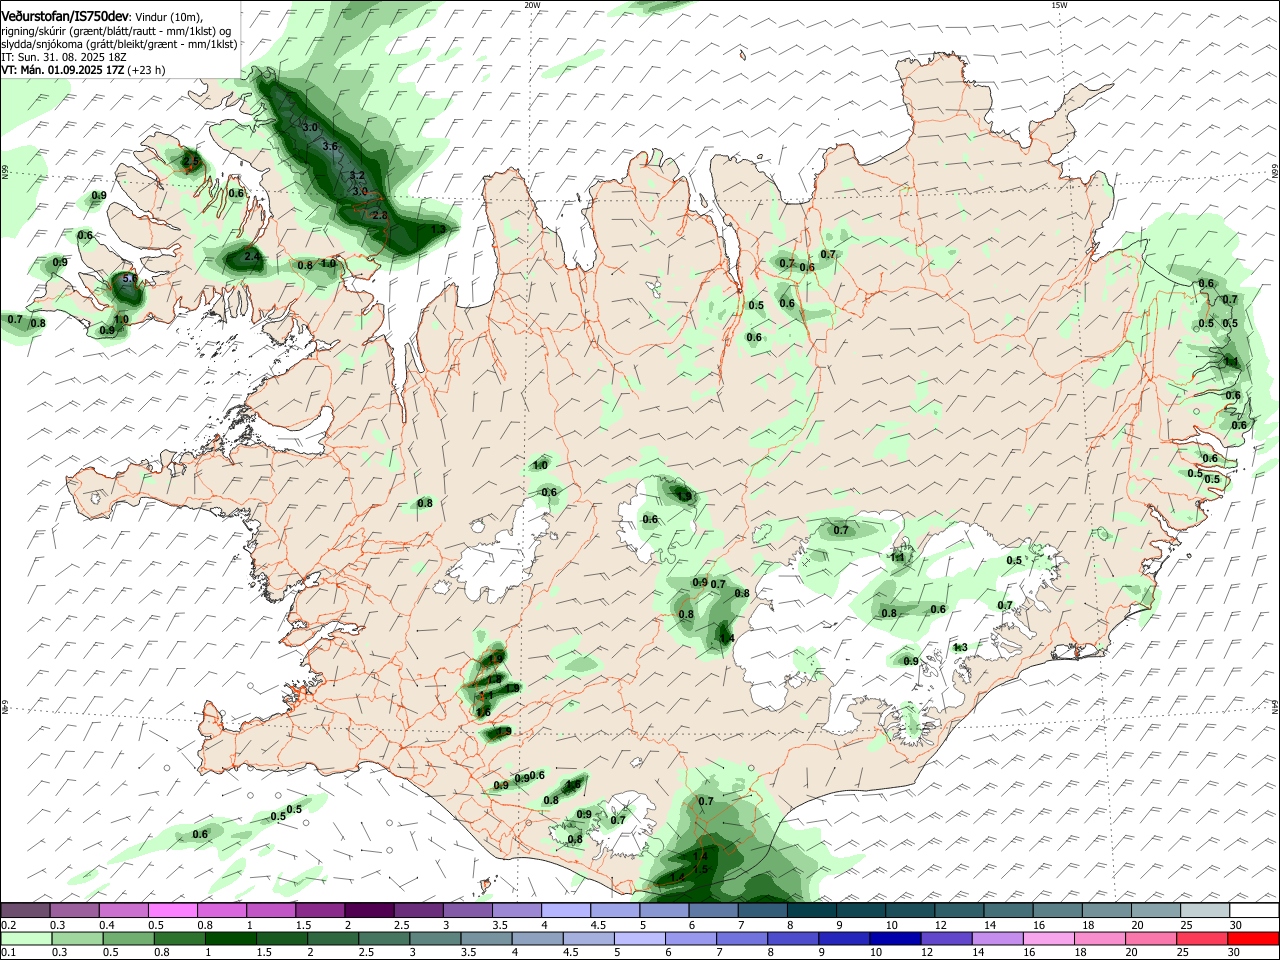
Task: Click the 25 label under the top legend row
Action: (1186, 925)
